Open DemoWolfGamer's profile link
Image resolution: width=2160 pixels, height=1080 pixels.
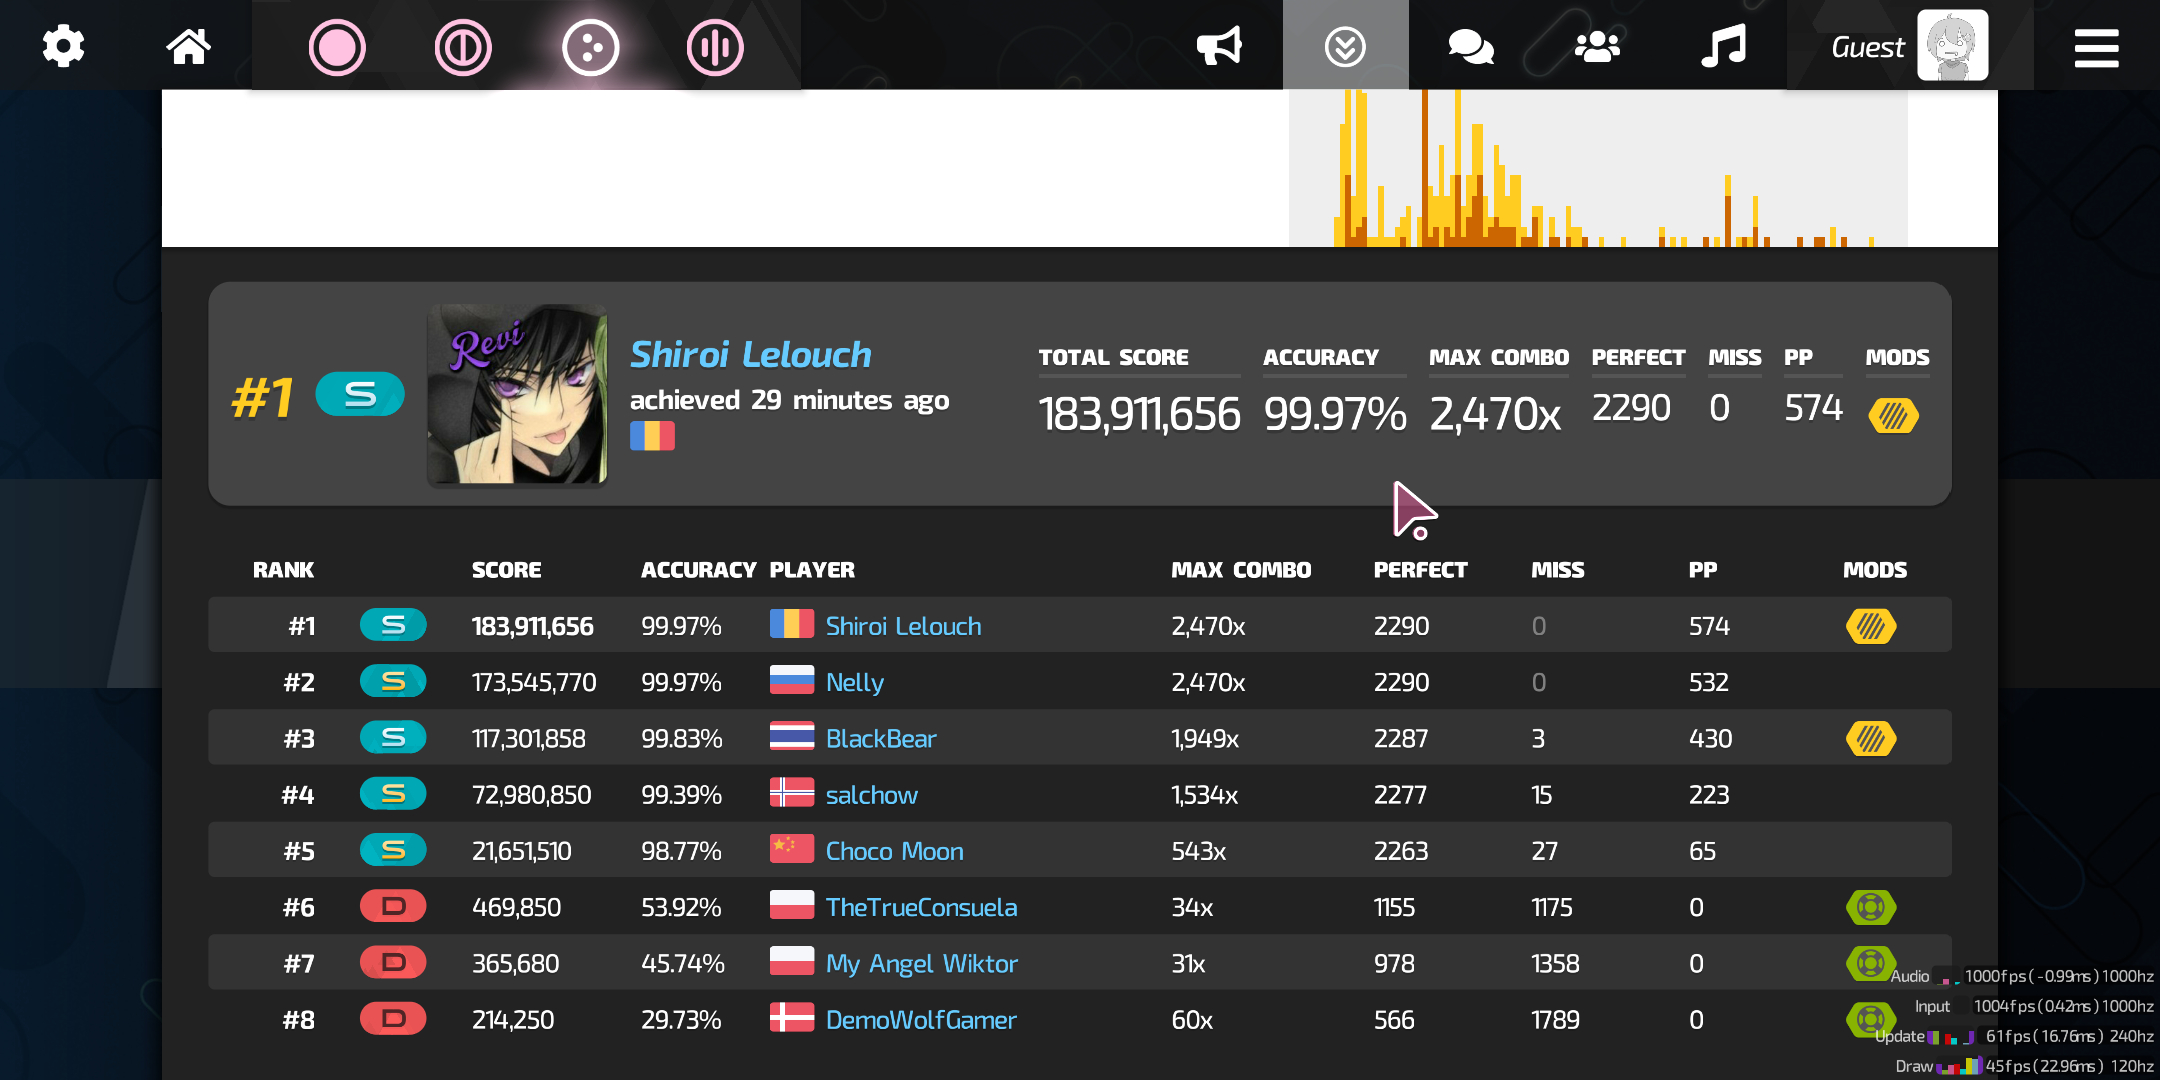(x=921, y=1020)
